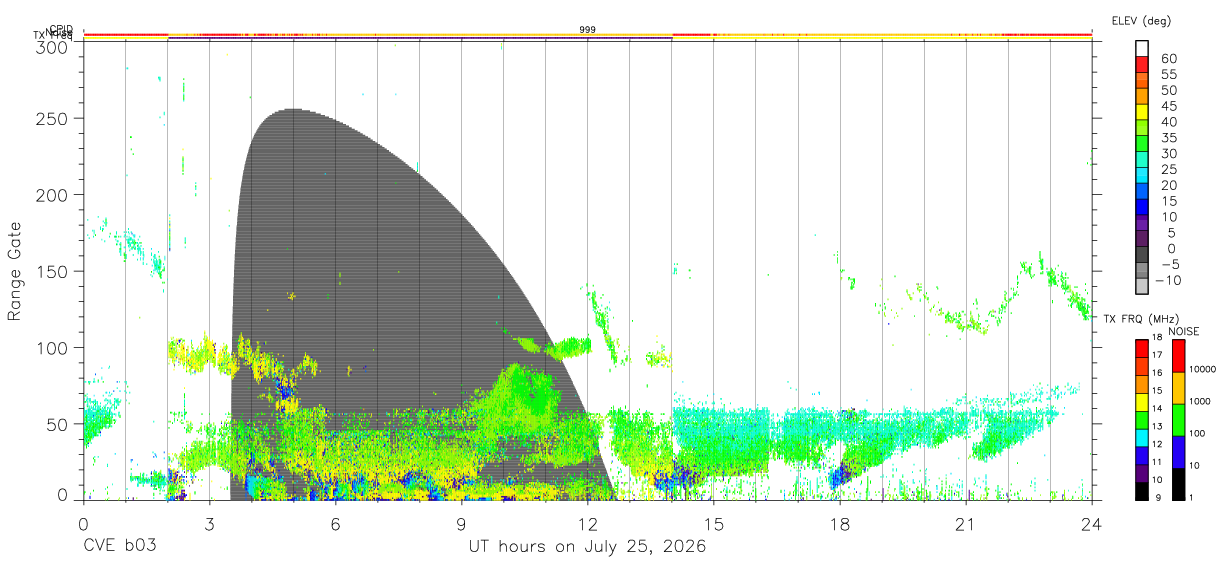Viewport: 1228px width, 567px height.
Task: Select the white top segment of ELEV bar
Action: [x=1142, y=48]
